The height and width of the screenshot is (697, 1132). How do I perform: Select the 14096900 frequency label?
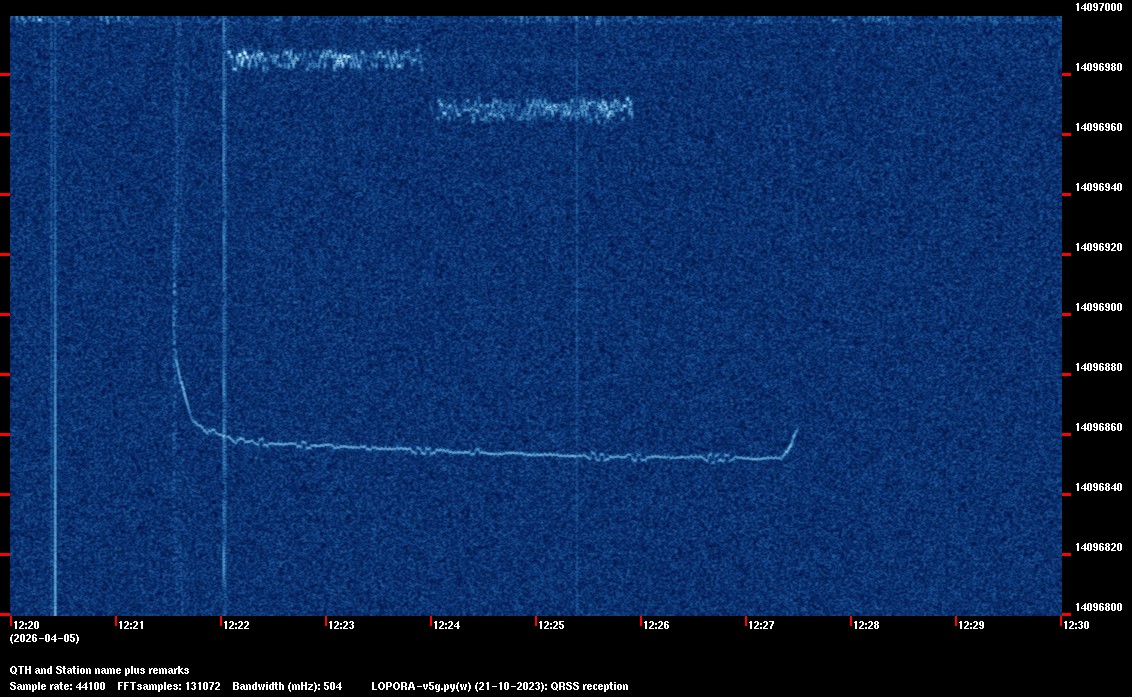(x=1099, y=307)
